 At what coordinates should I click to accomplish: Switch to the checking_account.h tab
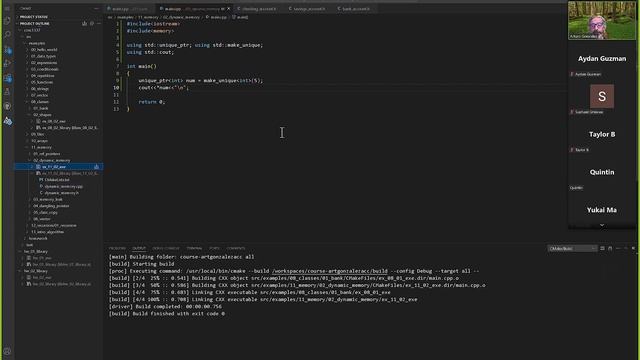pos(258,9)
